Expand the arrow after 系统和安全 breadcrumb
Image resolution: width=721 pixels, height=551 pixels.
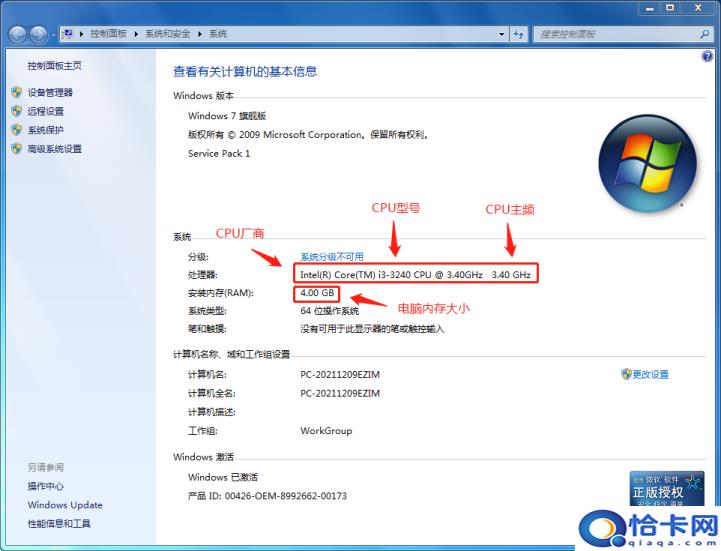click(x=200, y=34)
